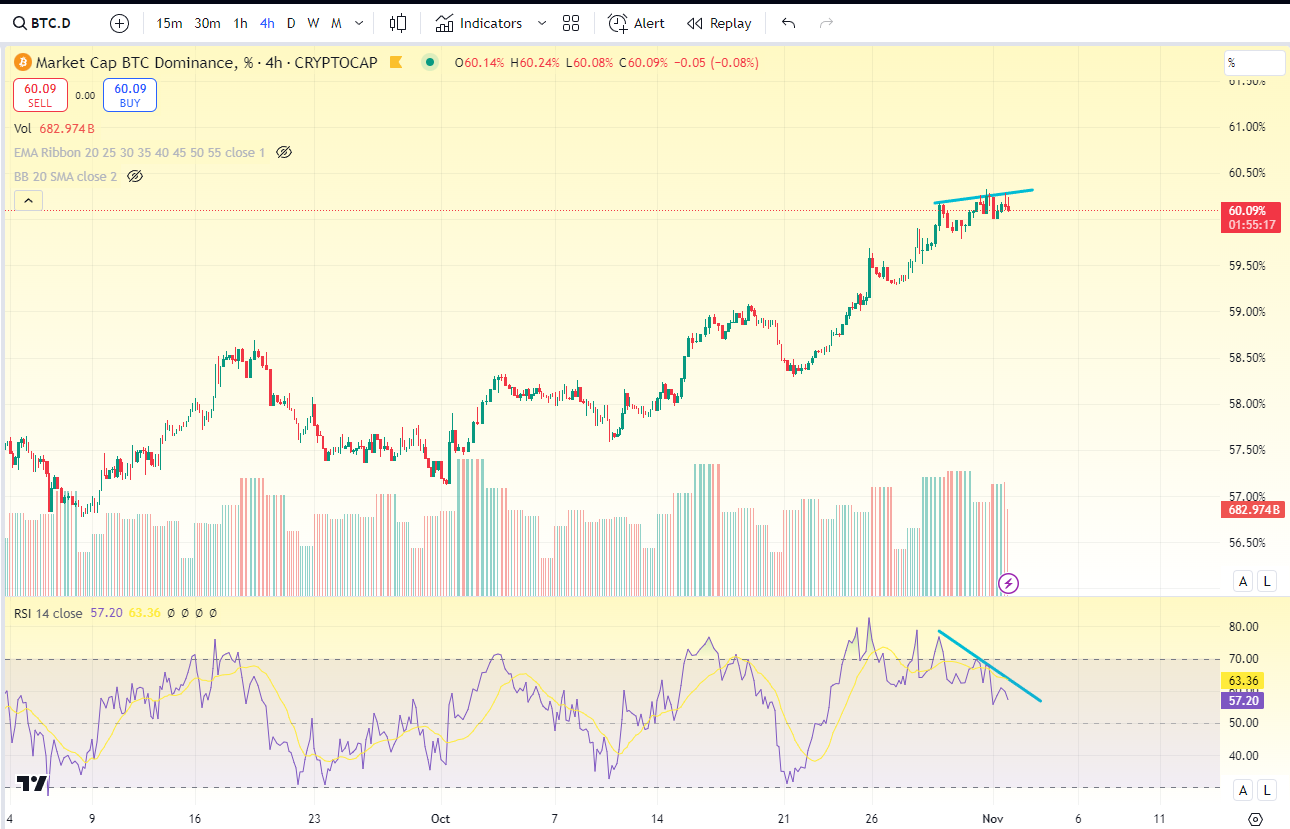Switch to the 15m timeframe

coord(169,23)
